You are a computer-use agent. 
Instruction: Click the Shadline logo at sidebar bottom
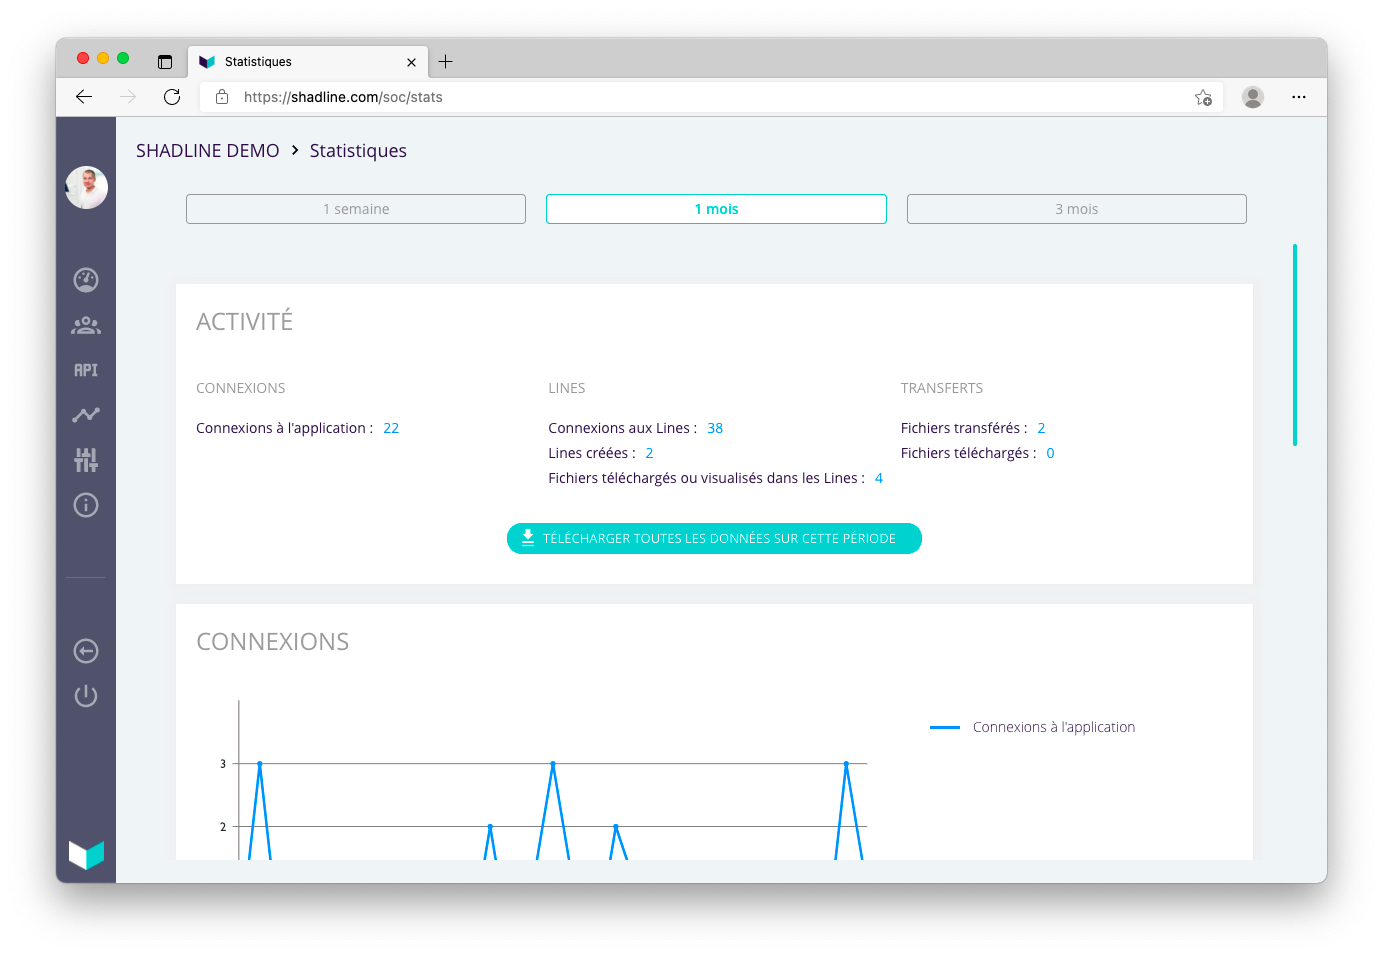(86, 854)
